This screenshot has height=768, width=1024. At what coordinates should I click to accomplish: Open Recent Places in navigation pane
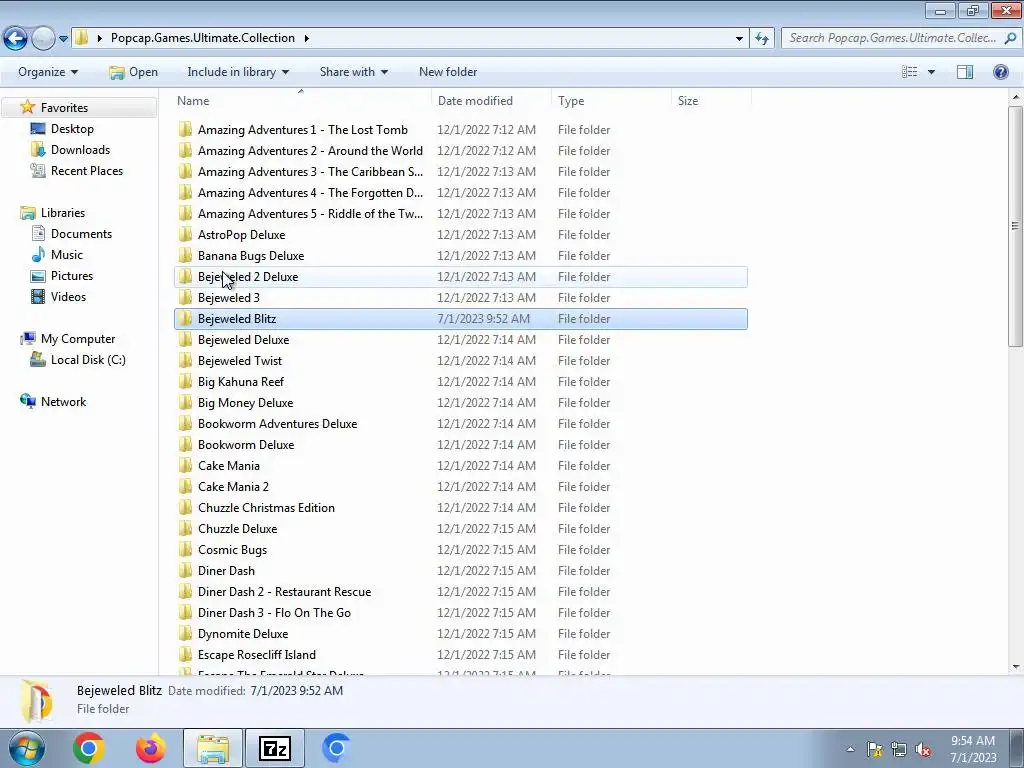point(86,170)
